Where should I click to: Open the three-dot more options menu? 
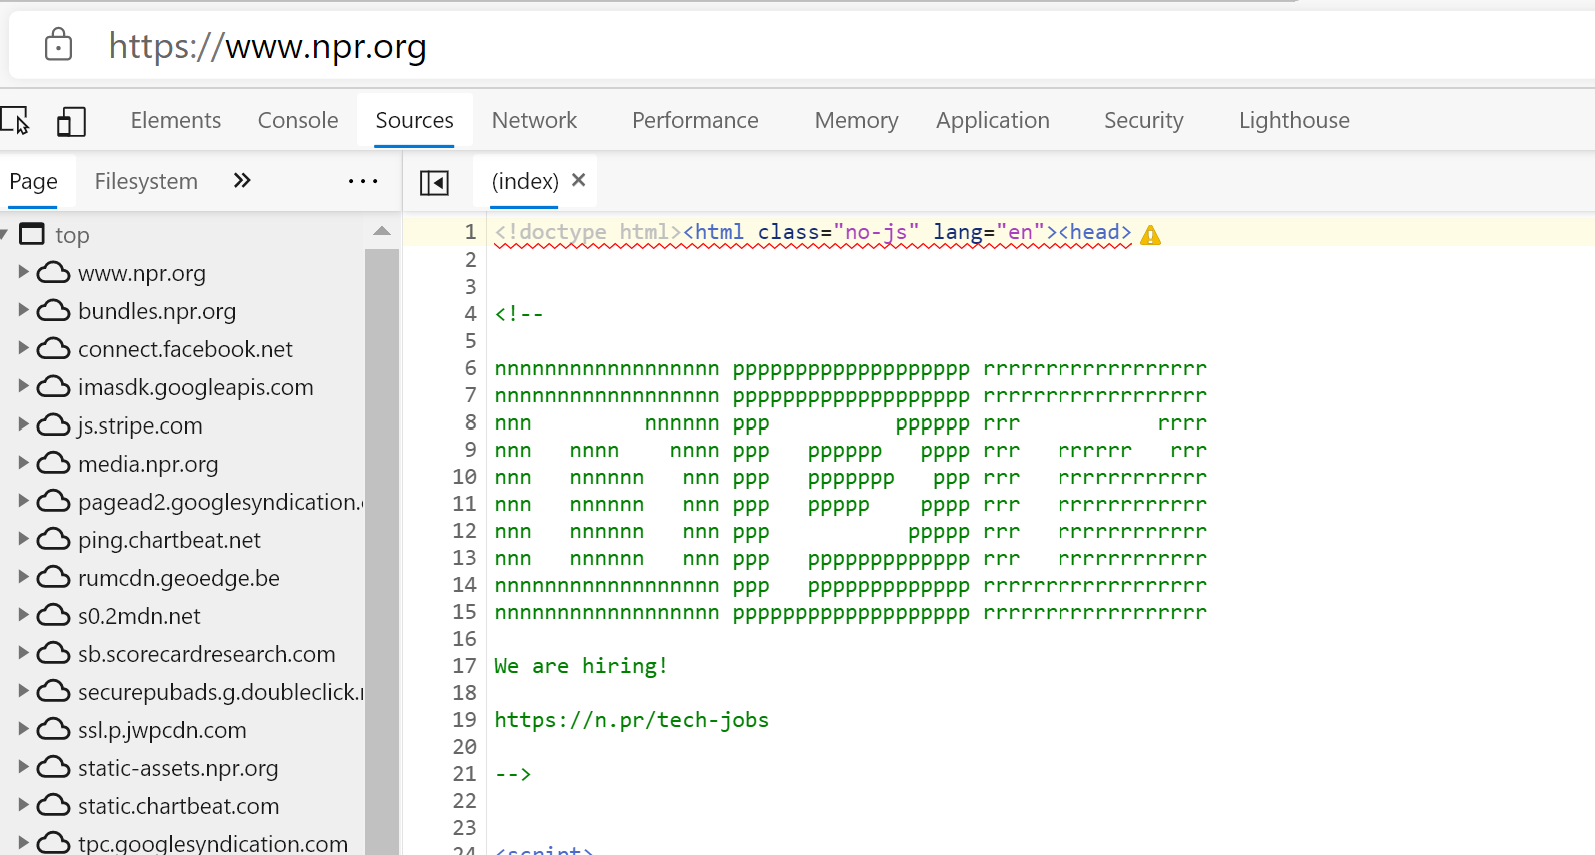coord(363,181)
